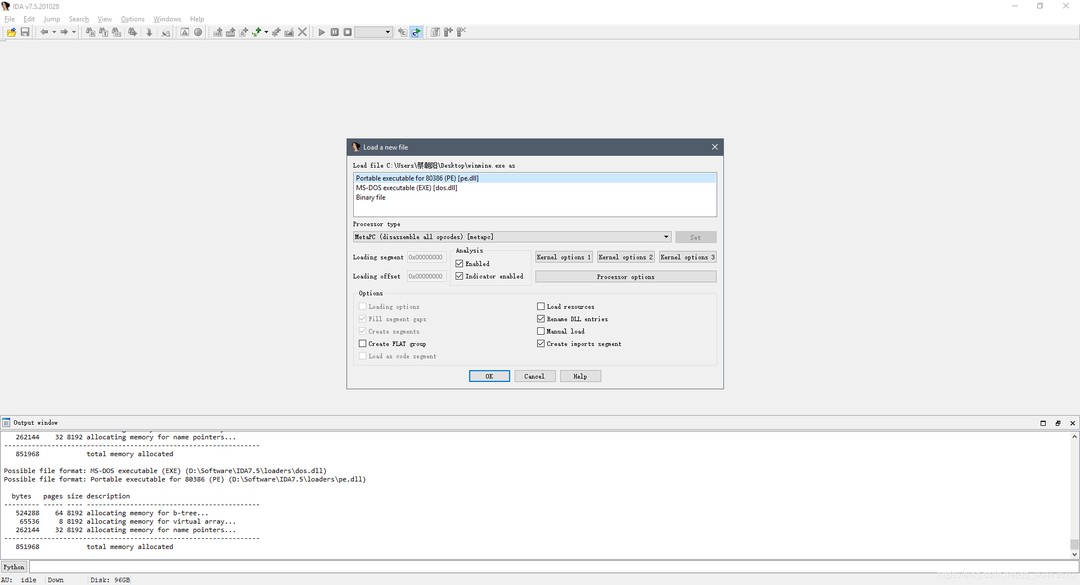Screen dimensions: 1080x585
Task: Click the AU: idle status indicator
Action: (x=19, y=579)
